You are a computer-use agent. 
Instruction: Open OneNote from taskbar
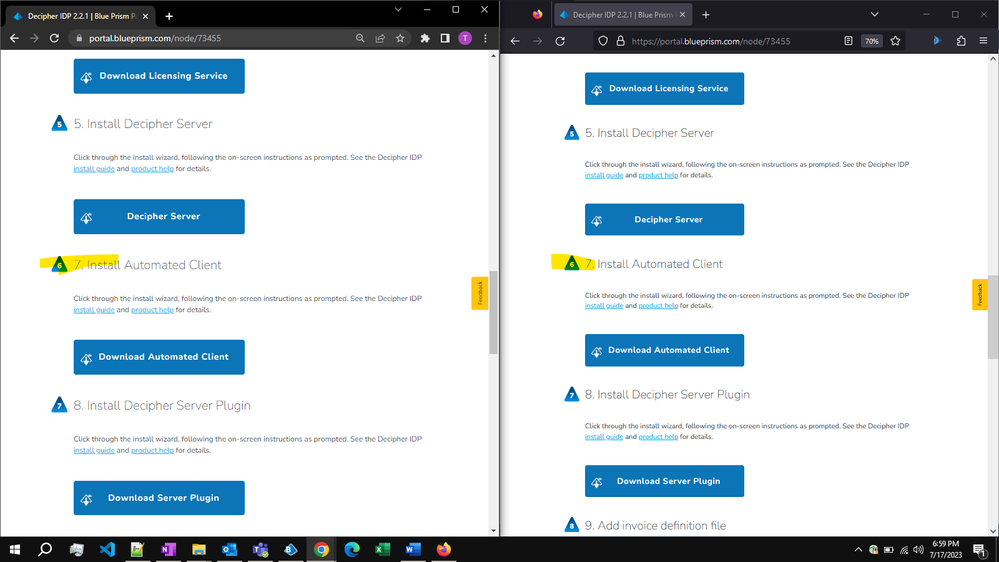pos(168,549)
